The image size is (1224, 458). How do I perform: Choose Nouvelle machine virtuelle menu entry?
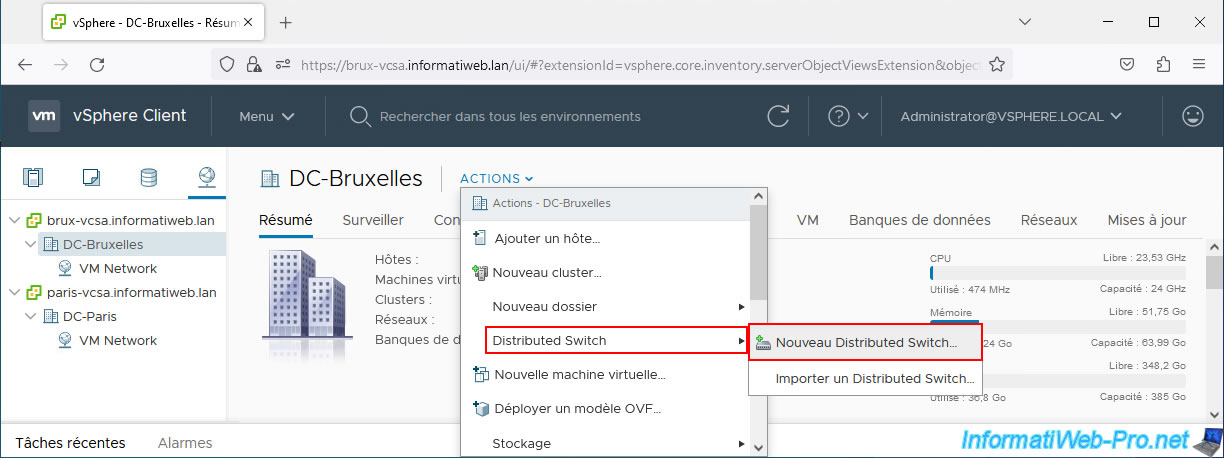coord(606,374)
